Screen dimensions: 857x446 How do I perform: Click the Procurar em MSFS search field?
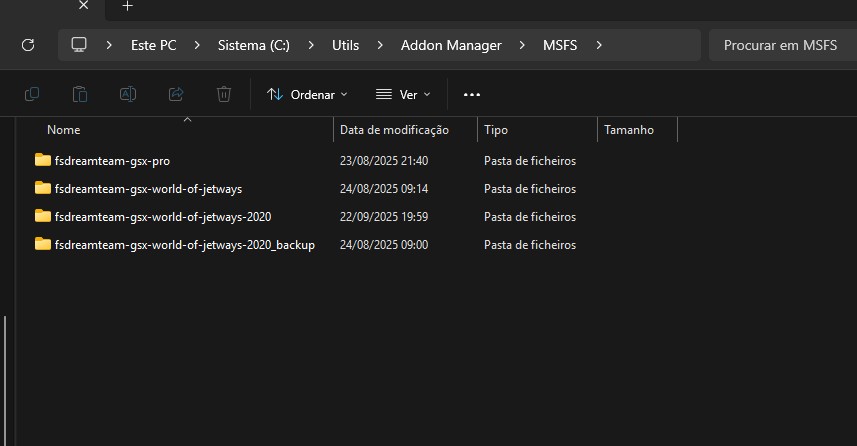pyautogui.click(x=780, y=45)
